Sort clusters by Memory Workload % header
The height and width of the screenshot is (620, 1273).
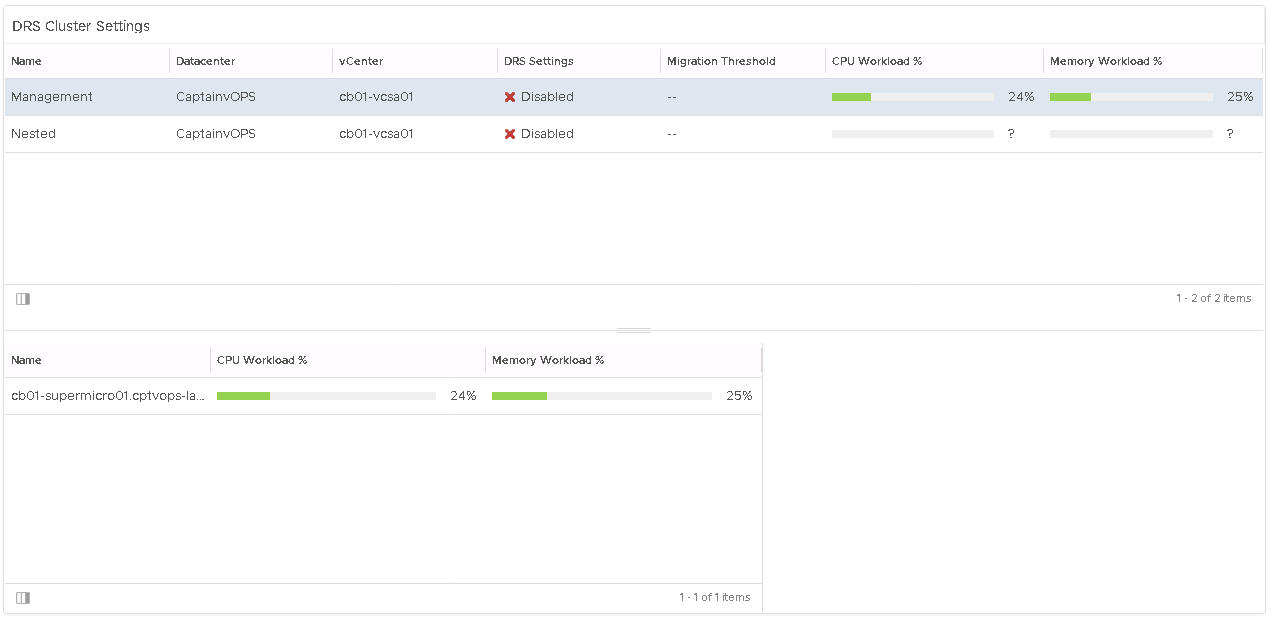pos(1106,61)
